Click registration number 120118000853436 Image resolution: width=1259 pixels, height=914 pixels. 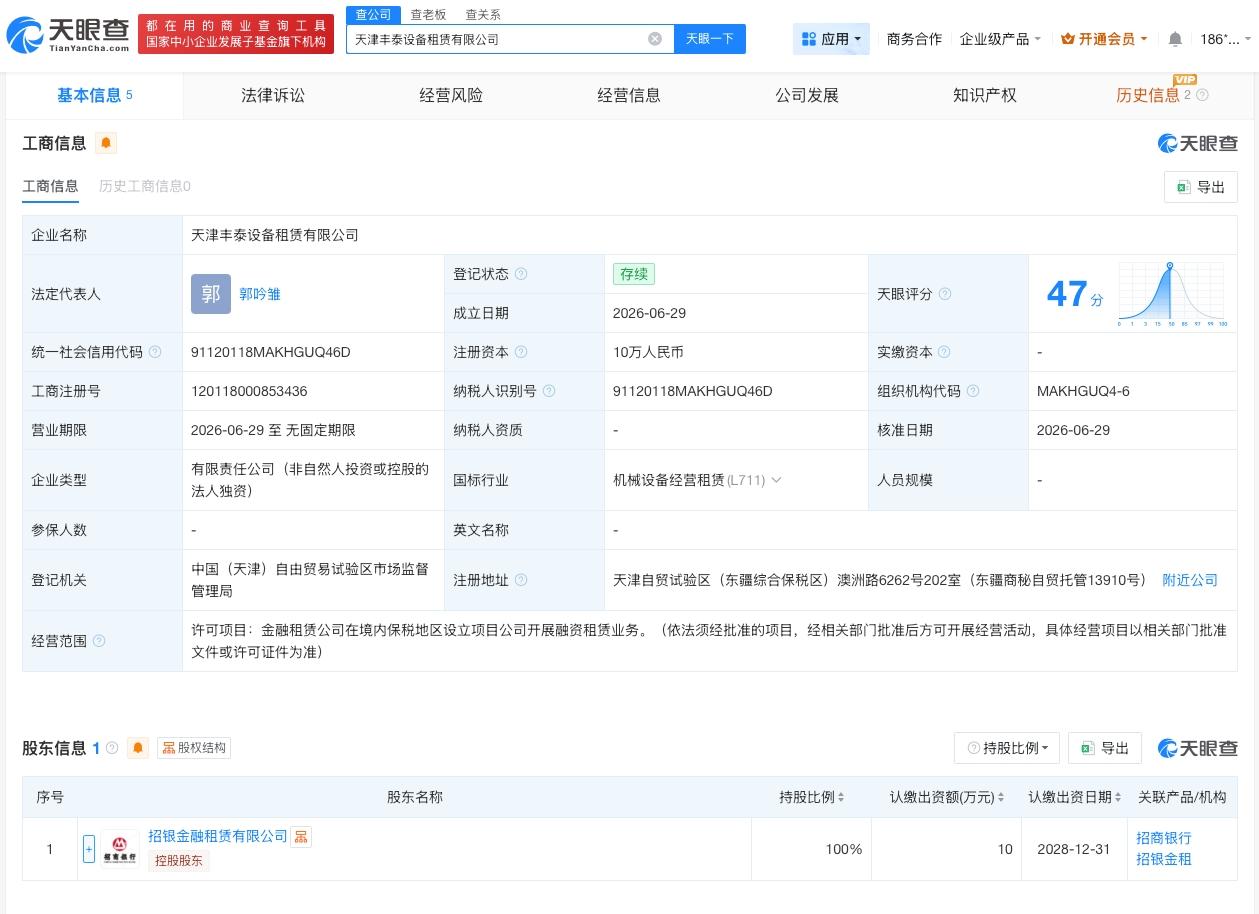point(249,391)
